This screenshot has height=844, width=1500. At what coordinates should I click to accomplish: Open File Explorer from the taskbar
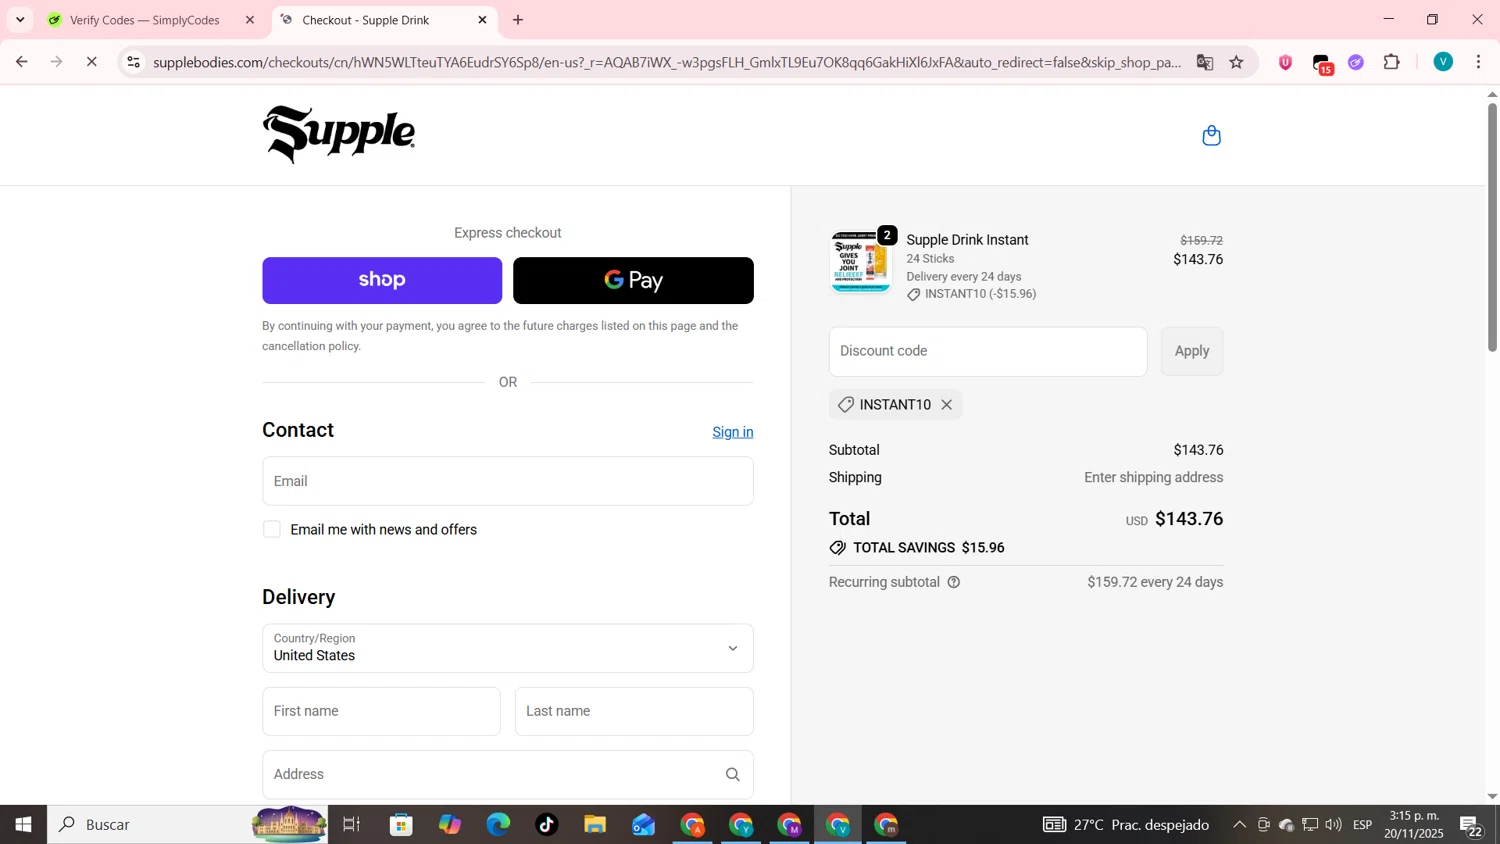point(595,825)
